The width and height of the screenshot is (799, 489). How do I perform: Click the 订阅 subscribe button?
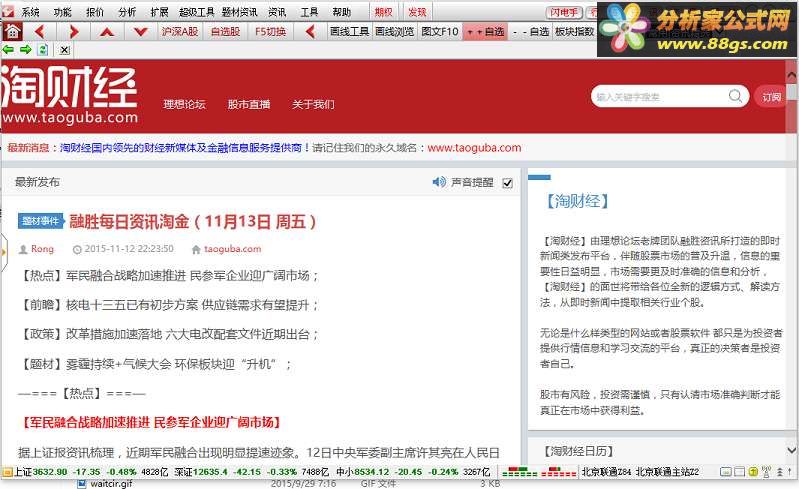(x=771, y=97)
